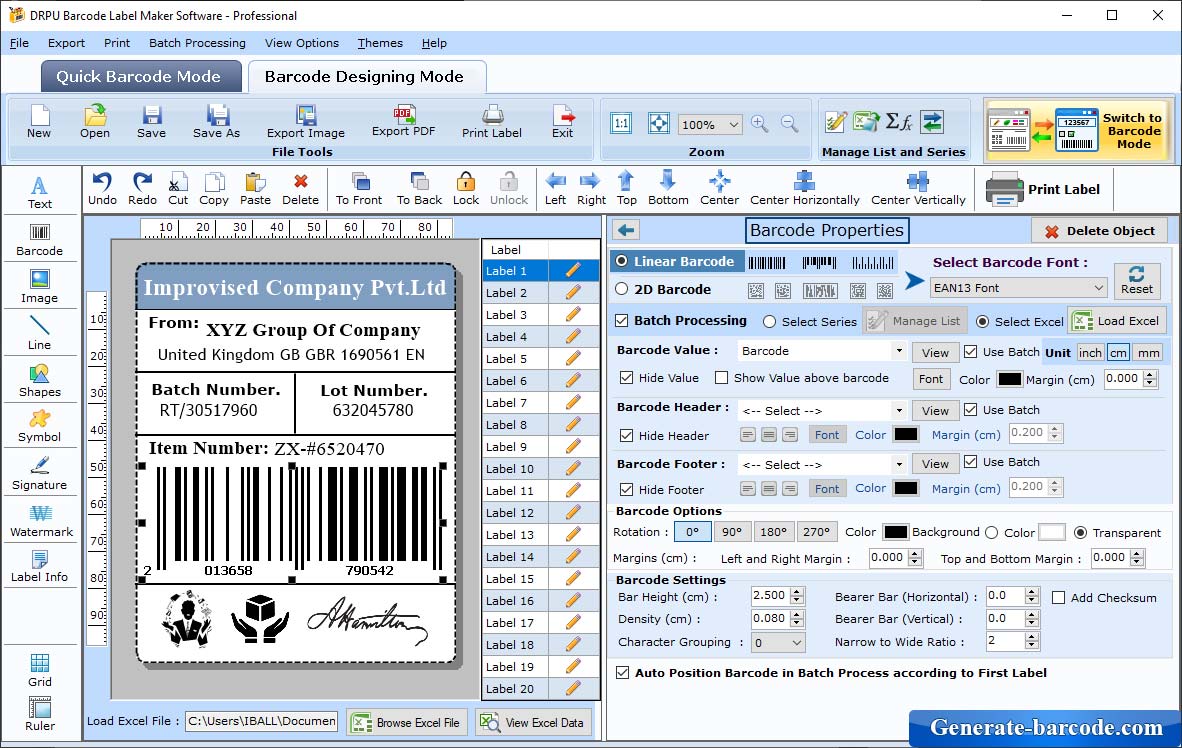Click the Browse Excel File button
This screenshot has width=1182, height=748.
click(x=408, y=722)
